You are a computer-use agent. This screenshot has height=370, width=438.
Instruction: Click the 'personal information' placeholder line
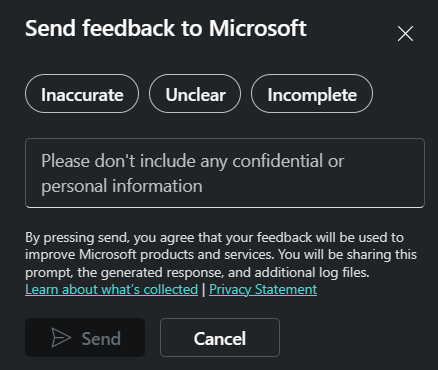click(122, 186)
